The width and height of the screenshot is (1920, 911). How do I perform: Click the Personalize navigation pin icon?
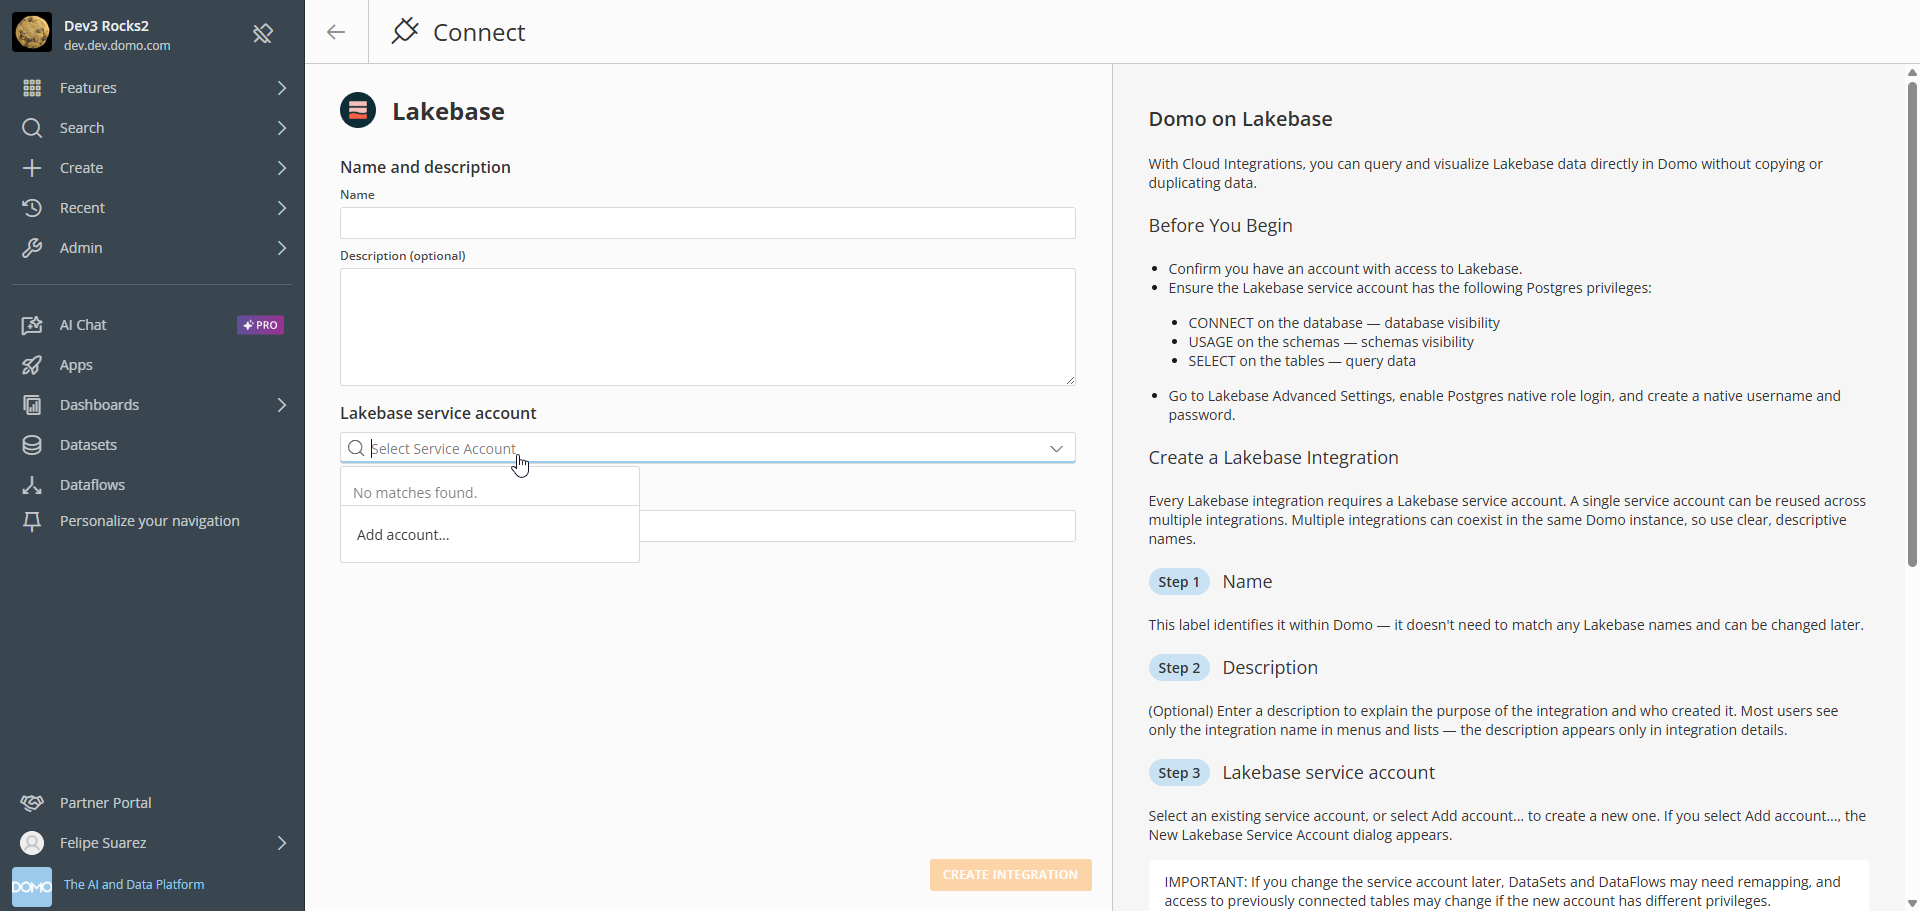[x=32, y=521]
